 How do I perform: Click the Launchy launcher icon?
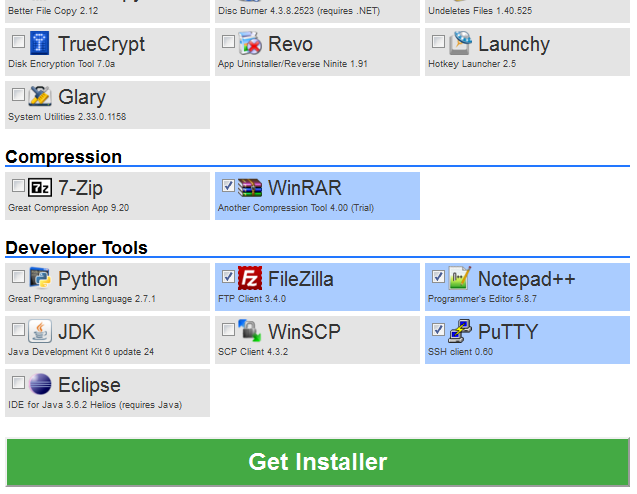461,43
